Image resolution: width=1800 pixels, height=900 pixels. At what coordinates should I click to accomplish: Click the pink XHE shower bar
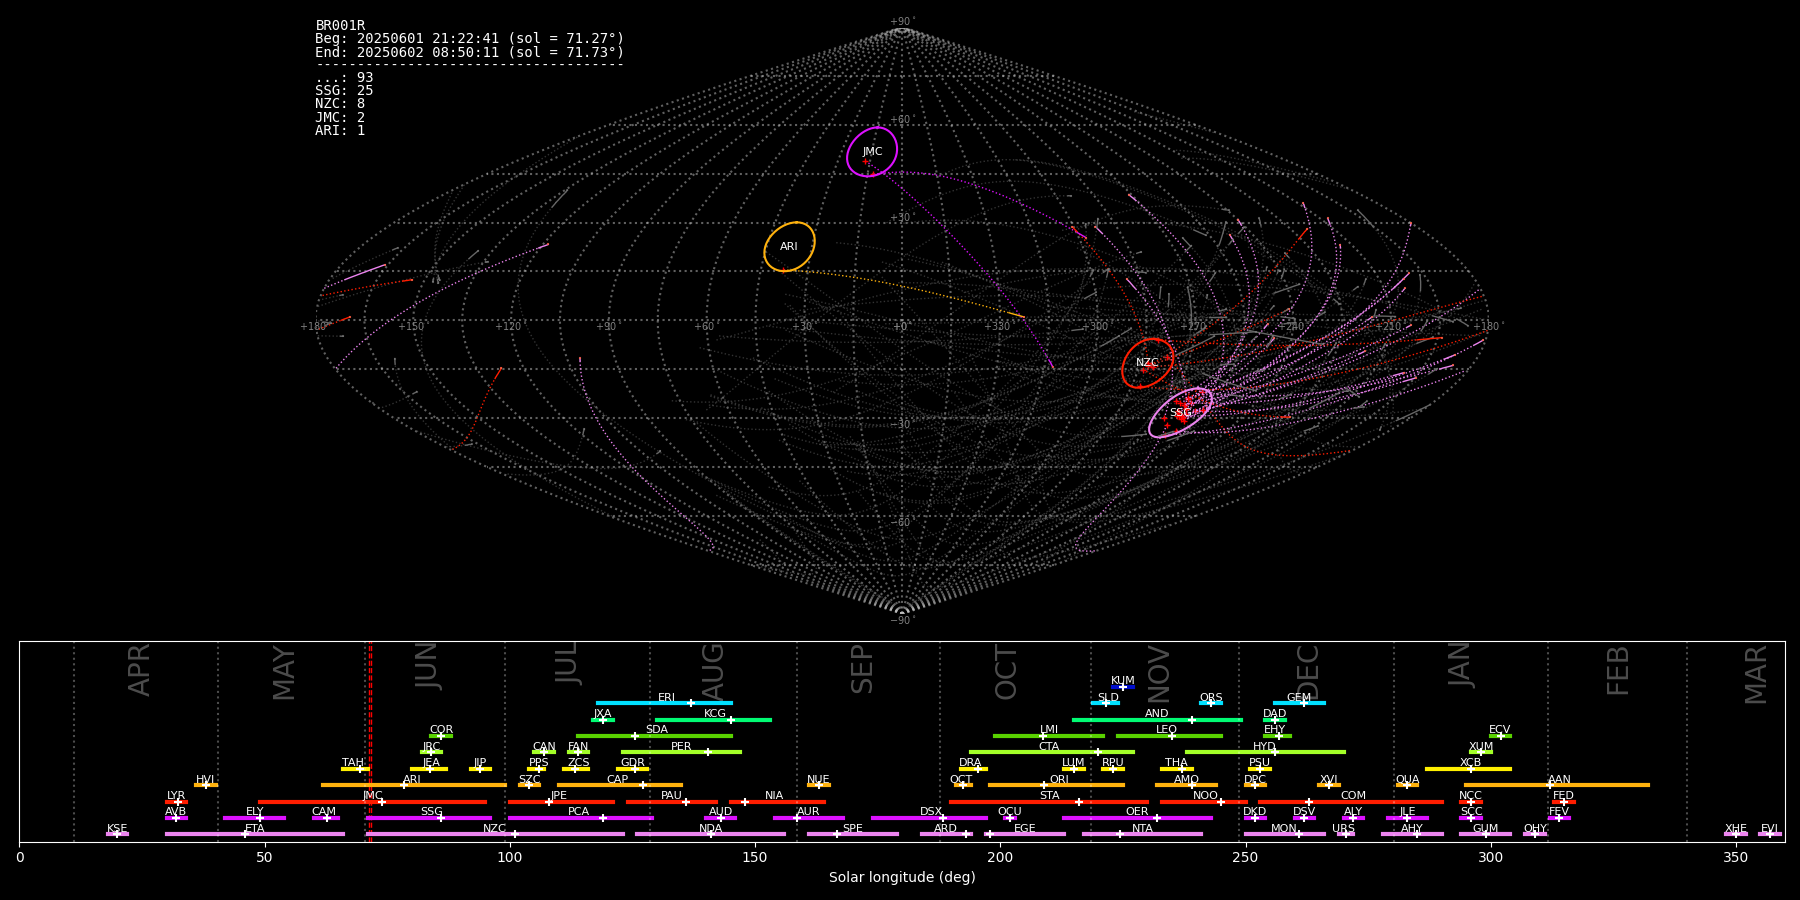click(1736, 834)
